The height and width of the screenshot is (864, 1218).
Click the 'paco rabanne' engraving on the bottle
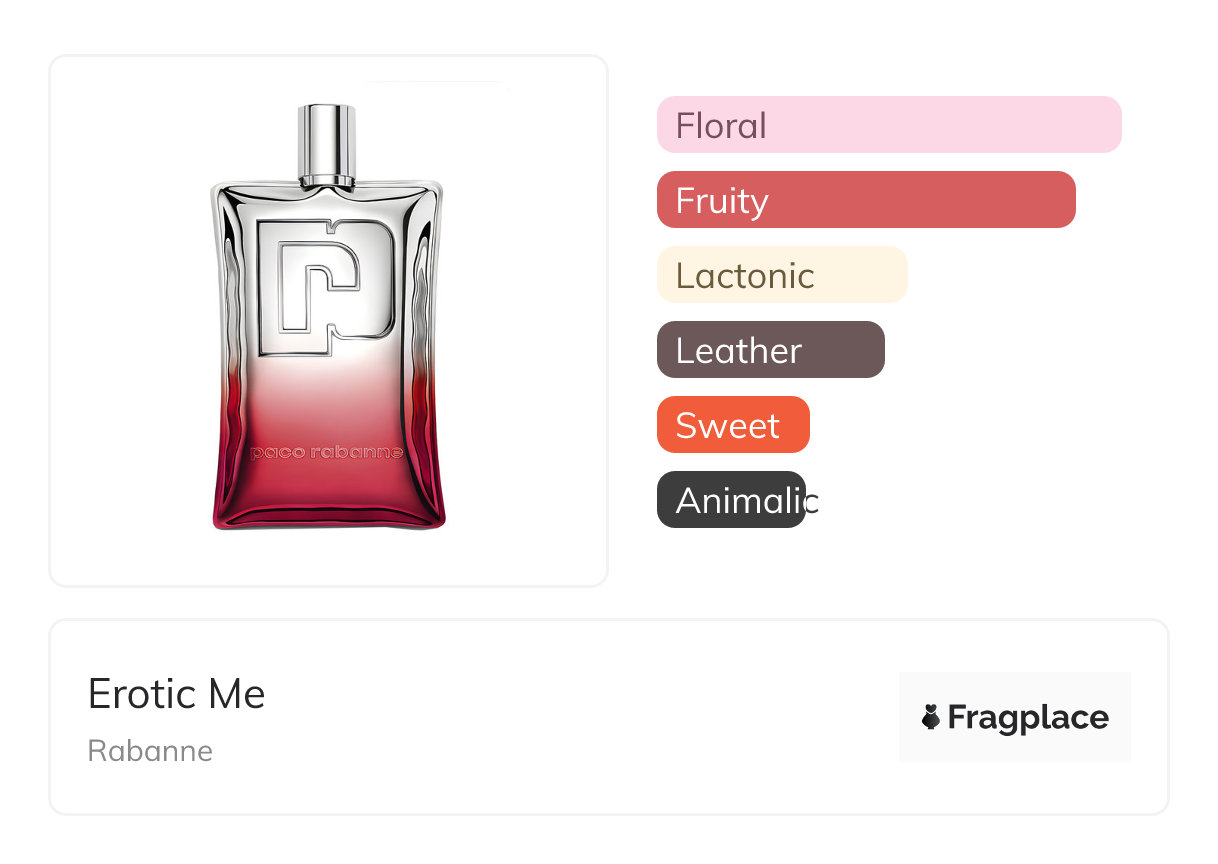(327, 452)
